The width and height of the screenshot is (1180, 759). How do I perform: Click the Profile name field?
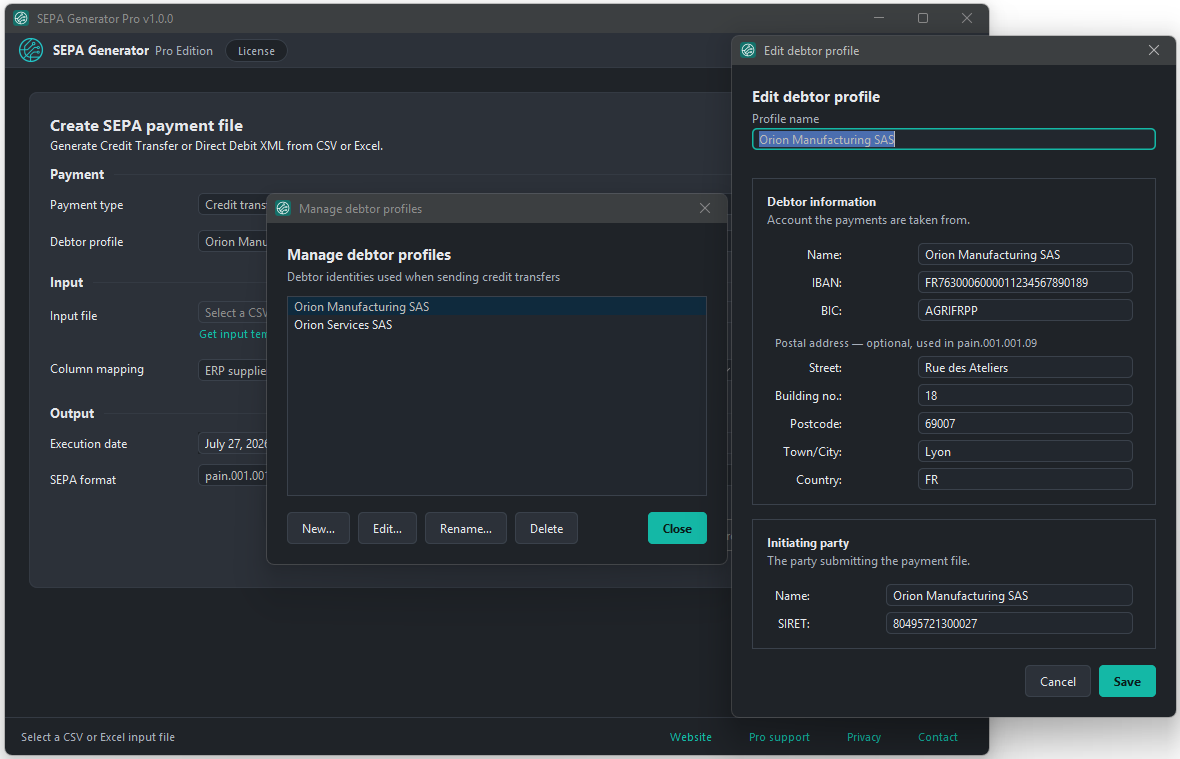click(953, 139)
